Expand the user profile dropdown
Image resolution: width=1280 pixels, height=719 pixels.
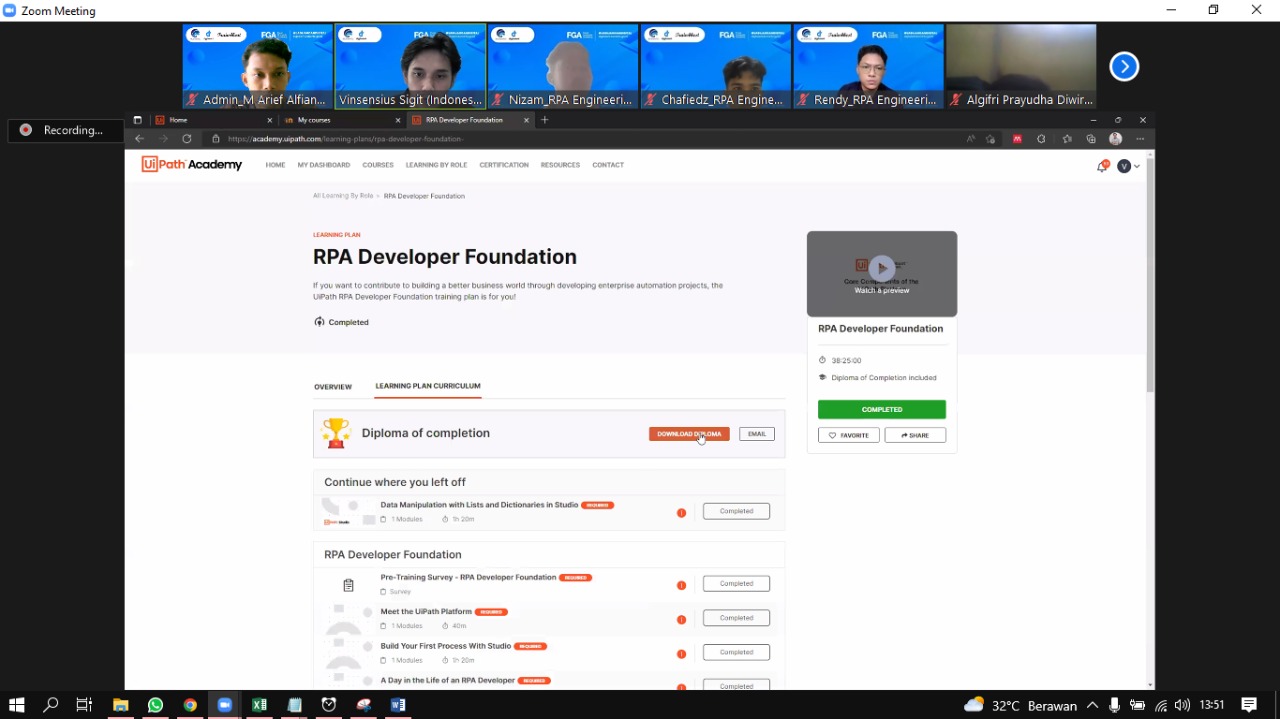click(x=1128, y=166)
